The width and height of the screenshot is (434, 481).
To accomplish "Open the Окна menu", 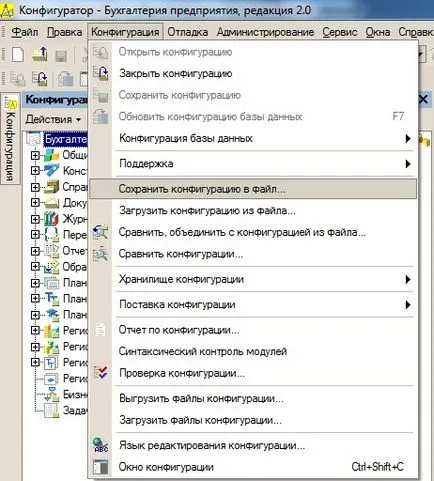I will (378, 32).
